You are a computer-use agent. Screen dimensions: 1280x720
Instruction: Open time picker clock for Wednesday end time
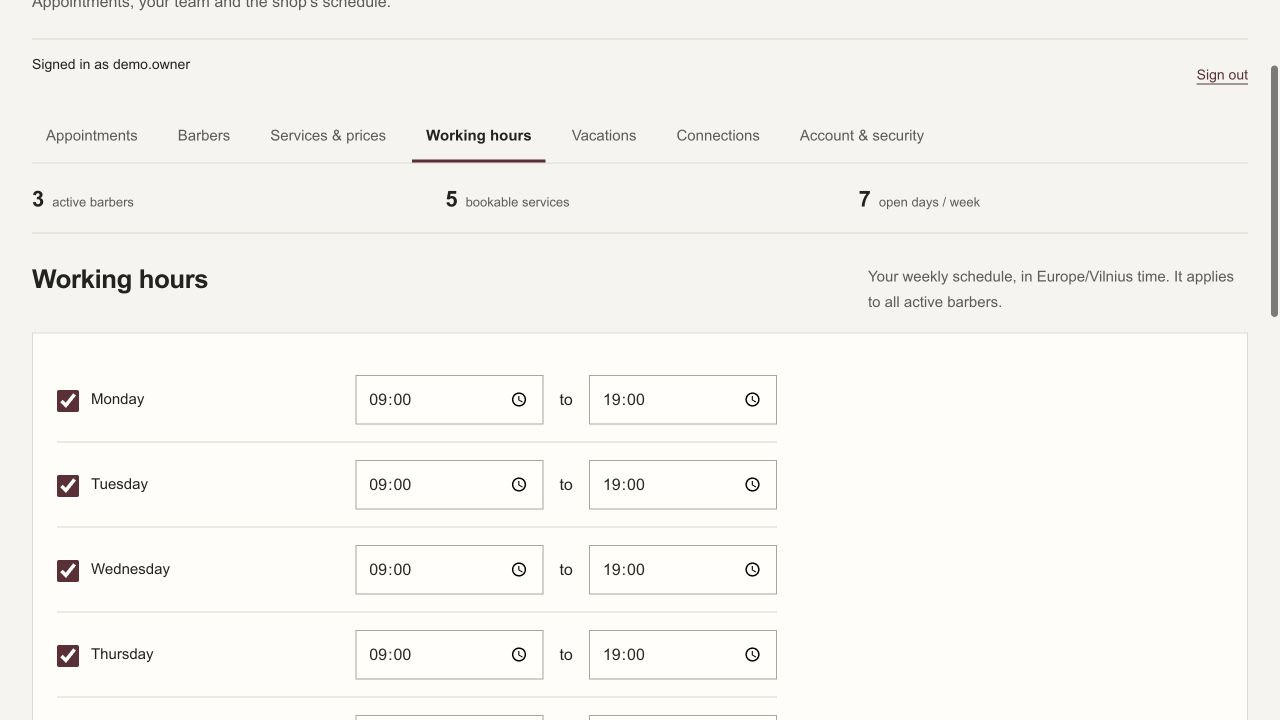pos(753,570)
